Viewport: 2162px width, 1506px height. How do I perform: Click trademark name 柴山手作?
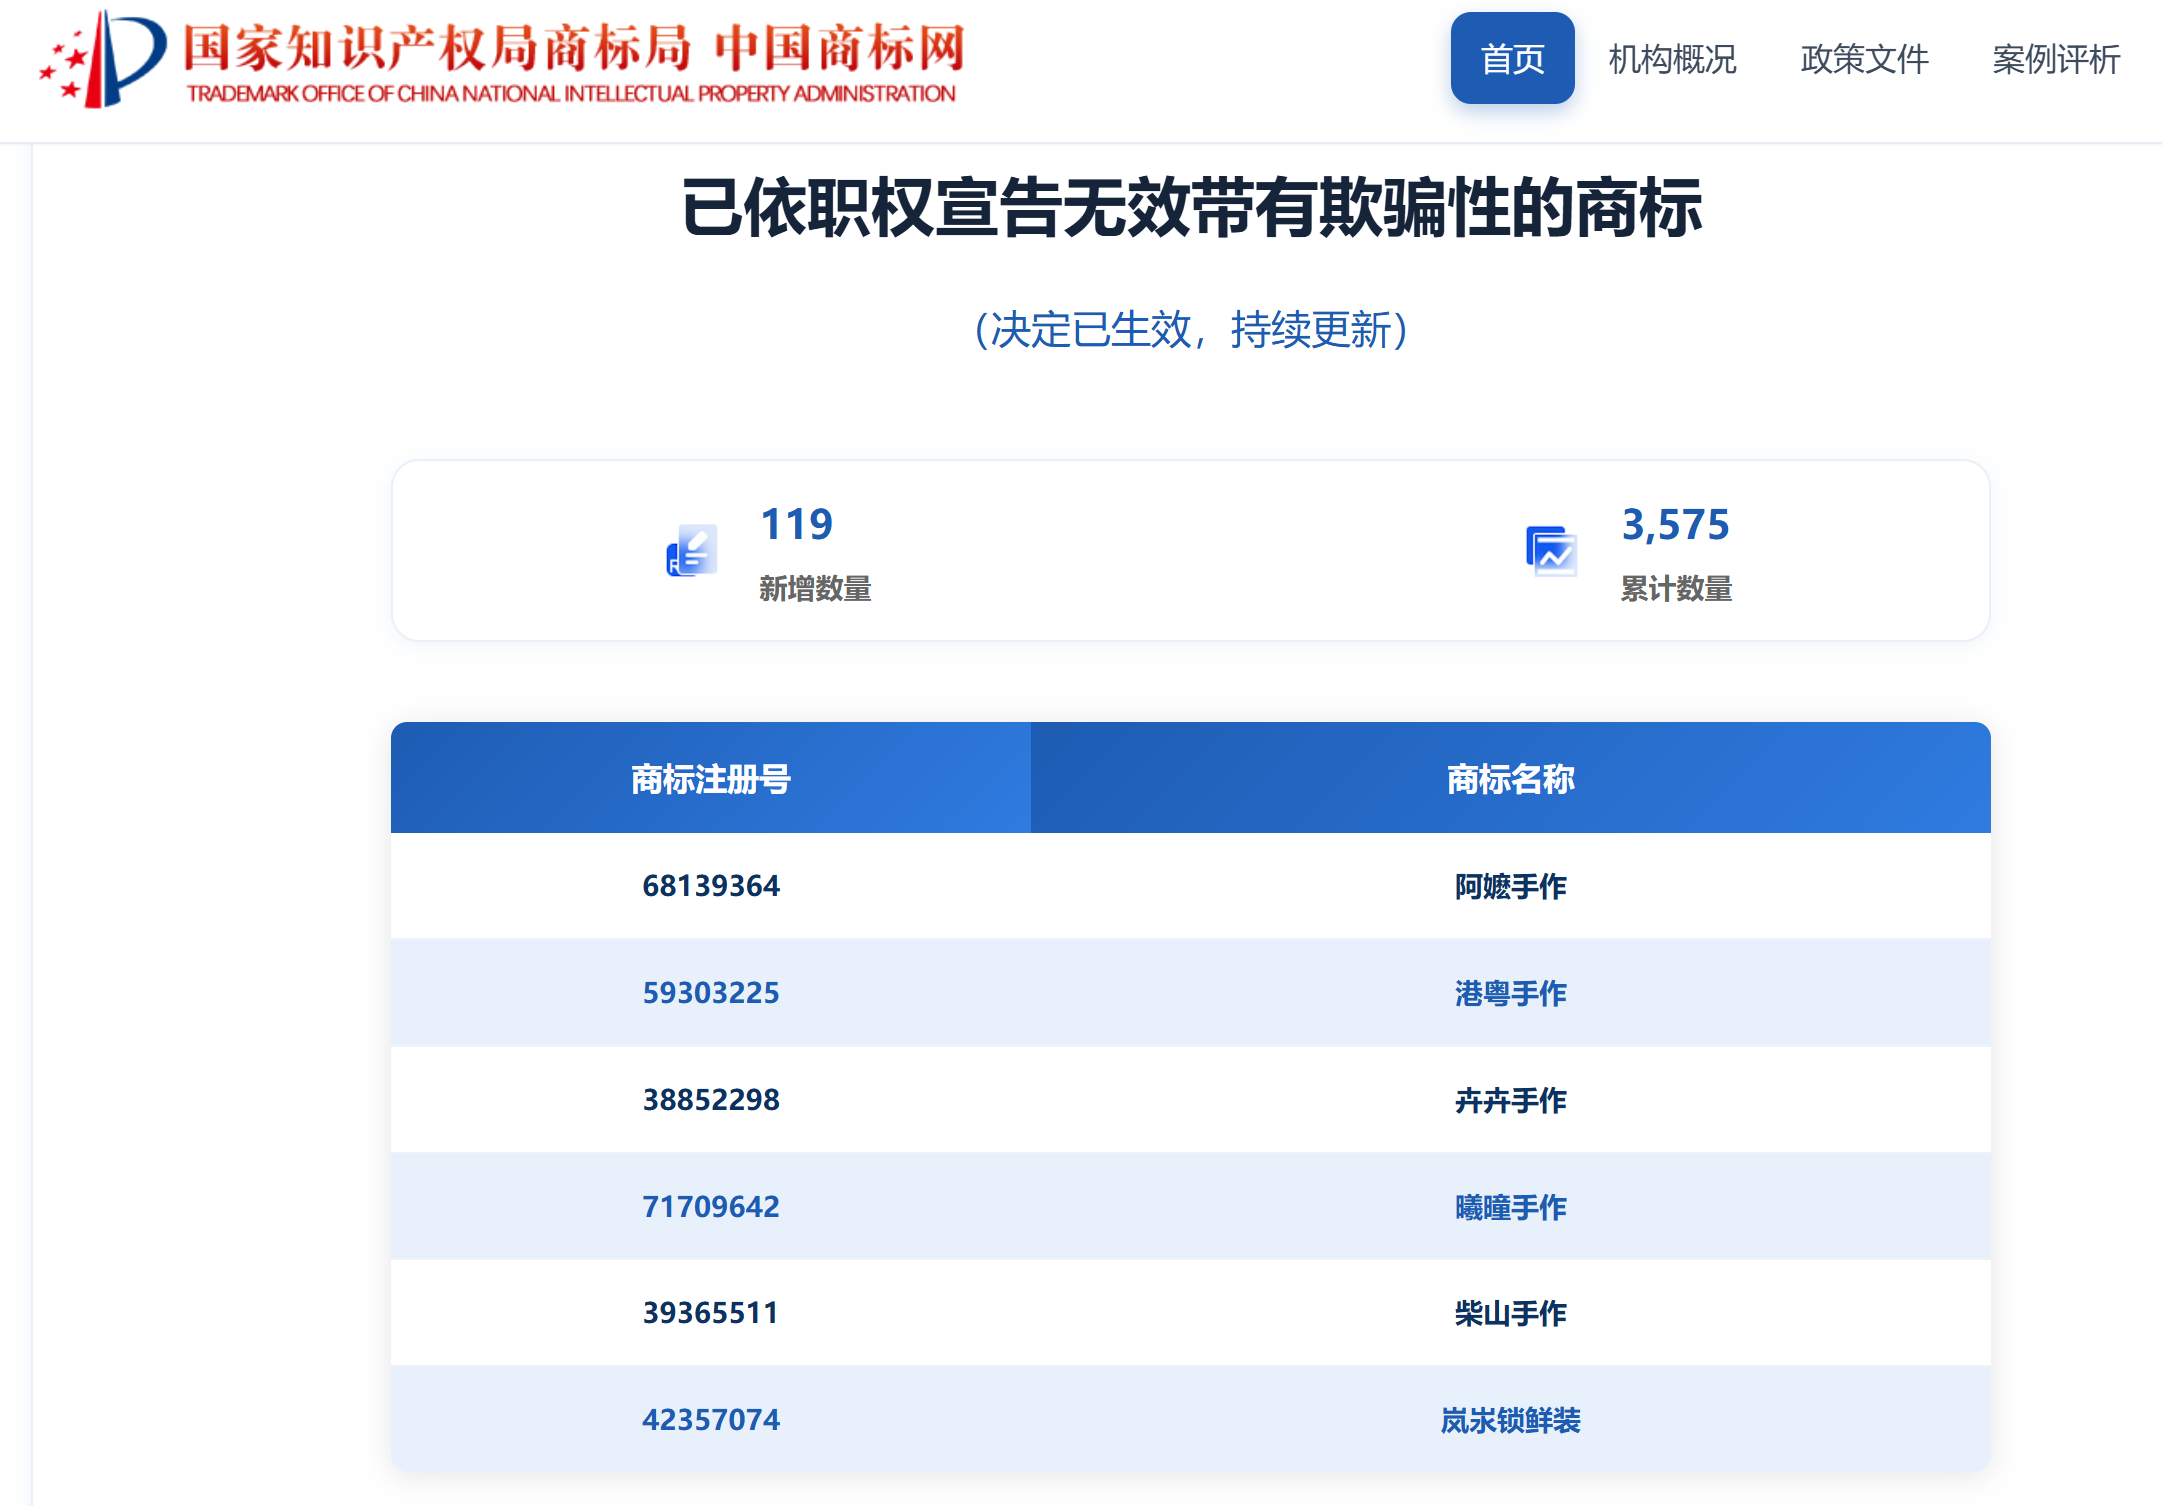(1511, 1313)
